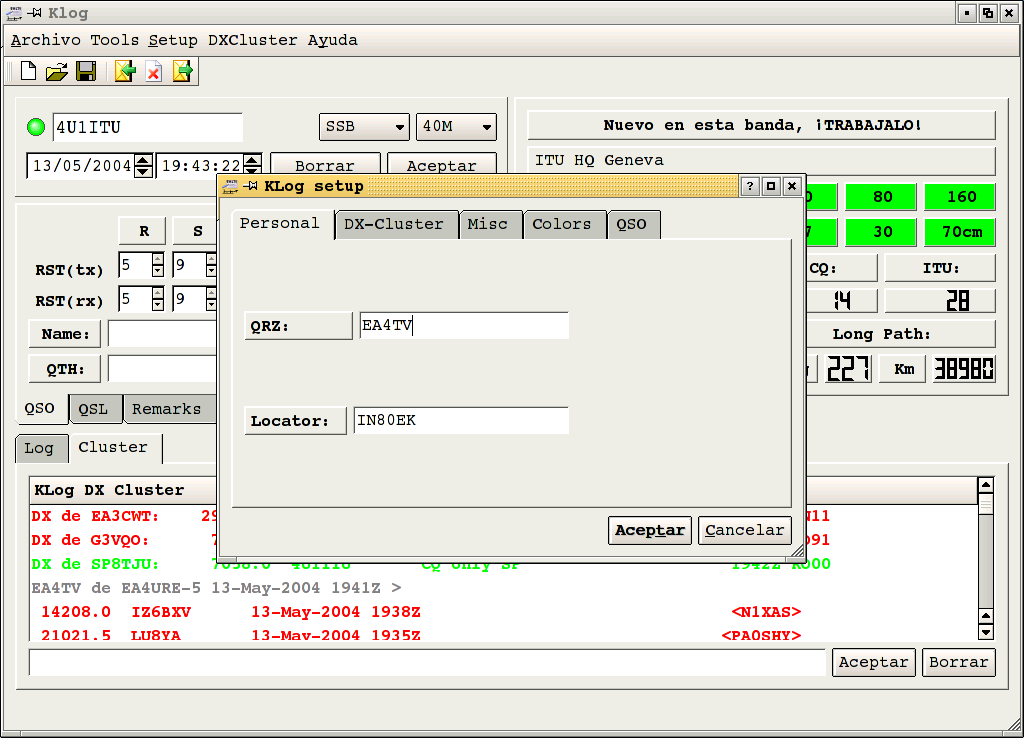
Task: Adjust the RST(tx) R spinner
Action: (x=157, y=265)
